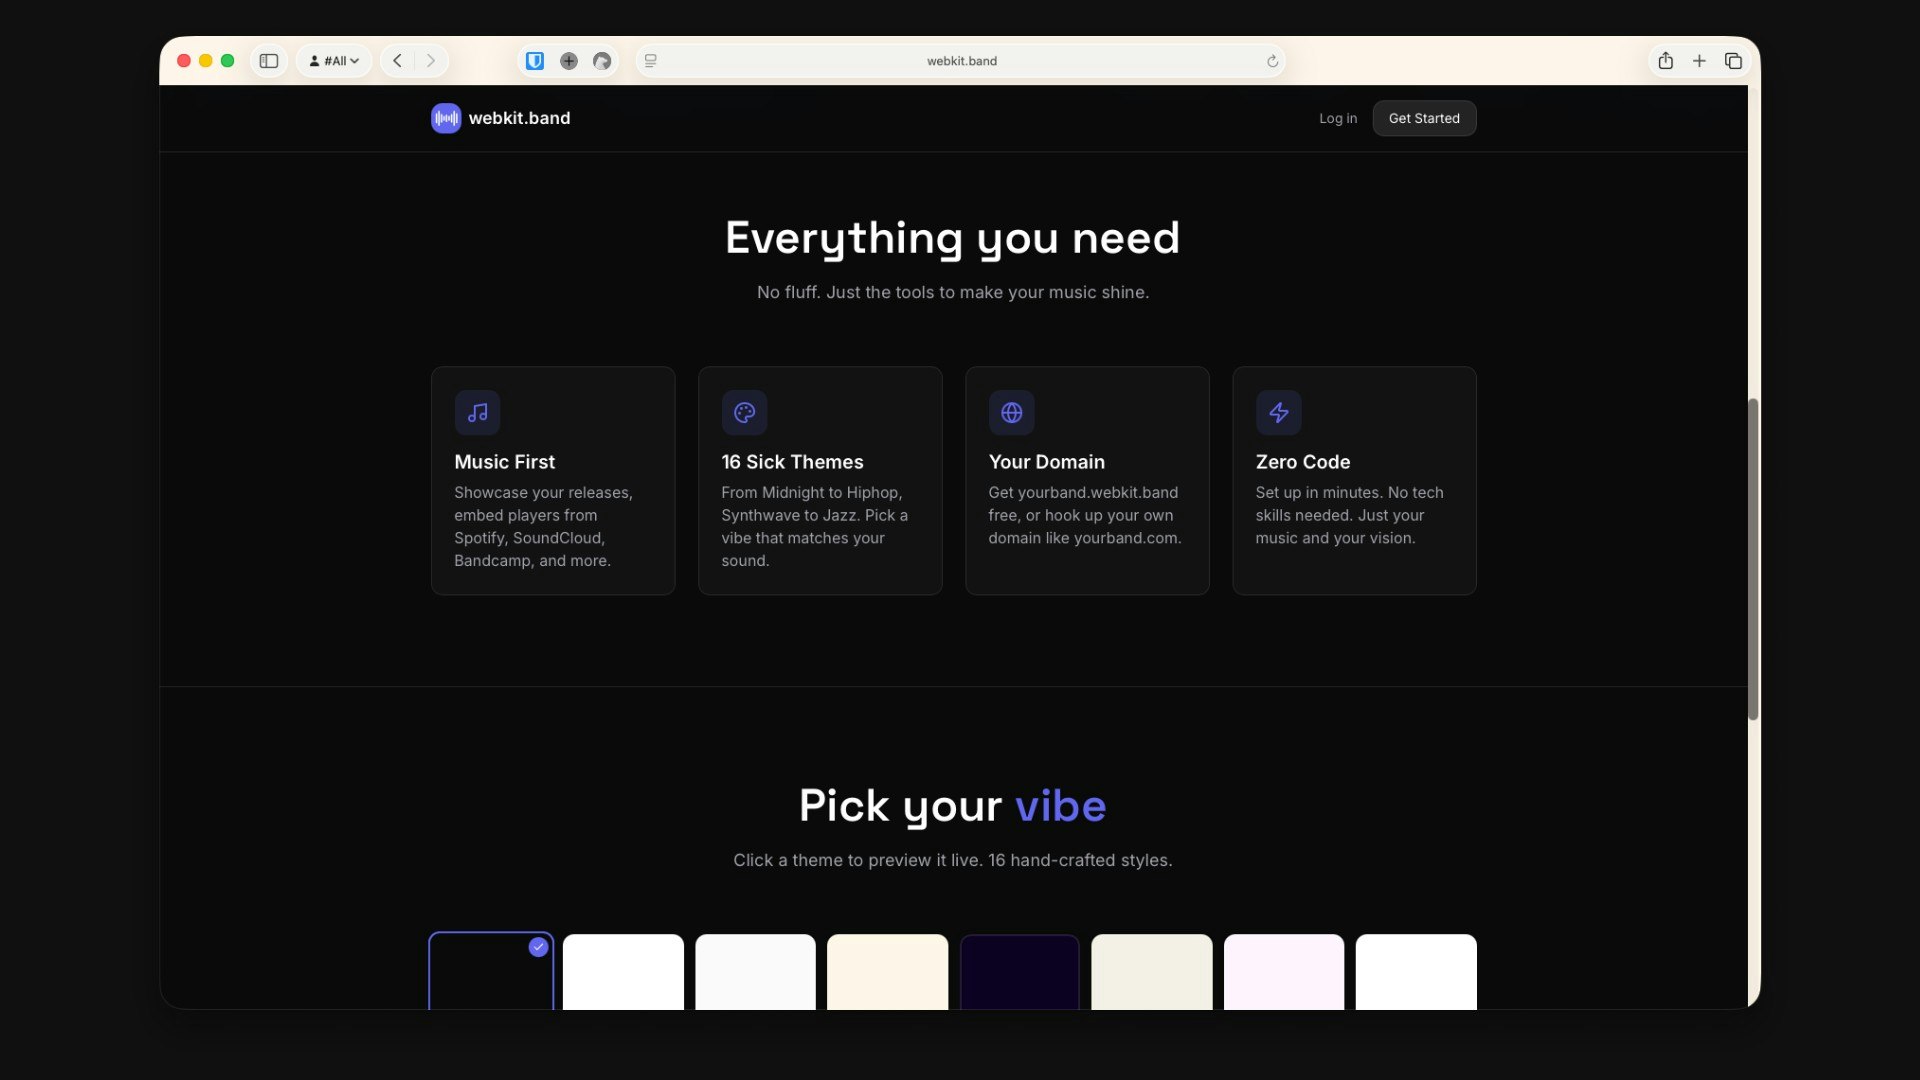The width and height of the screenshot is (1920, 1080).
Task: Click the Get Started button
Action: (x=1424, y=118)
